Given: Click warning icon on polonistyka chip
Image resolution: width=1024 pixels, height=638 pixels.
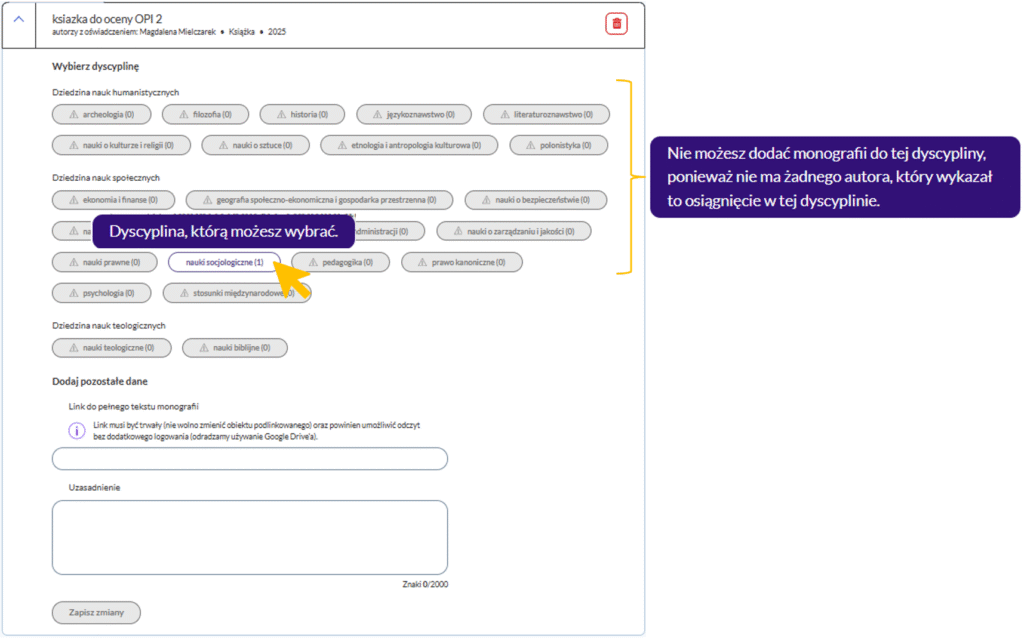Looking at the screenshot, I should pyautogui.click(x=528, y=145).
